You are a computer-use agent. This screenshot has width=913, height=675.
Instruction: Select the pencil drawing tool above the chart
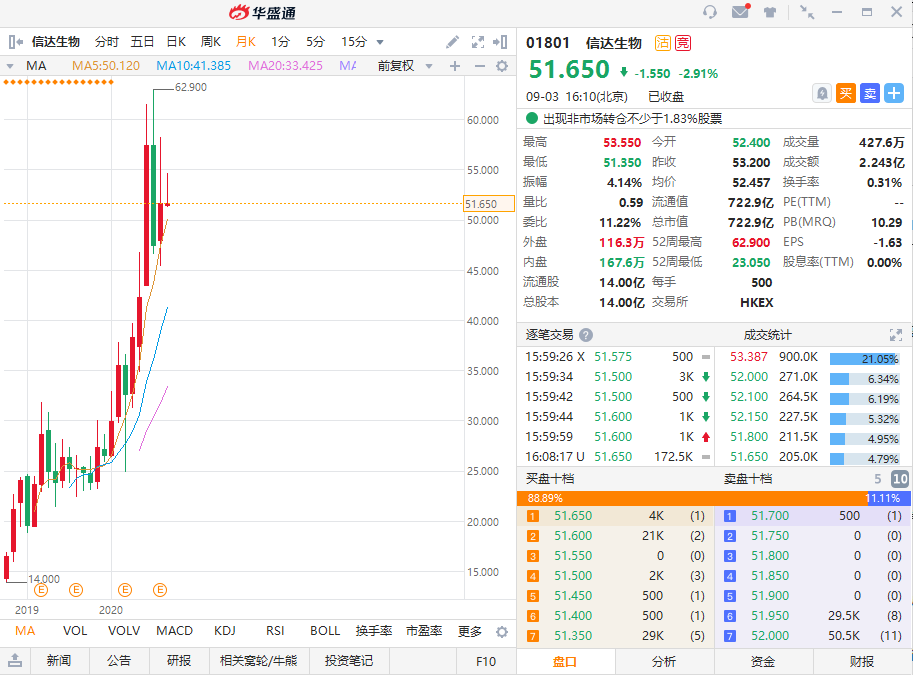pos(453,42)
